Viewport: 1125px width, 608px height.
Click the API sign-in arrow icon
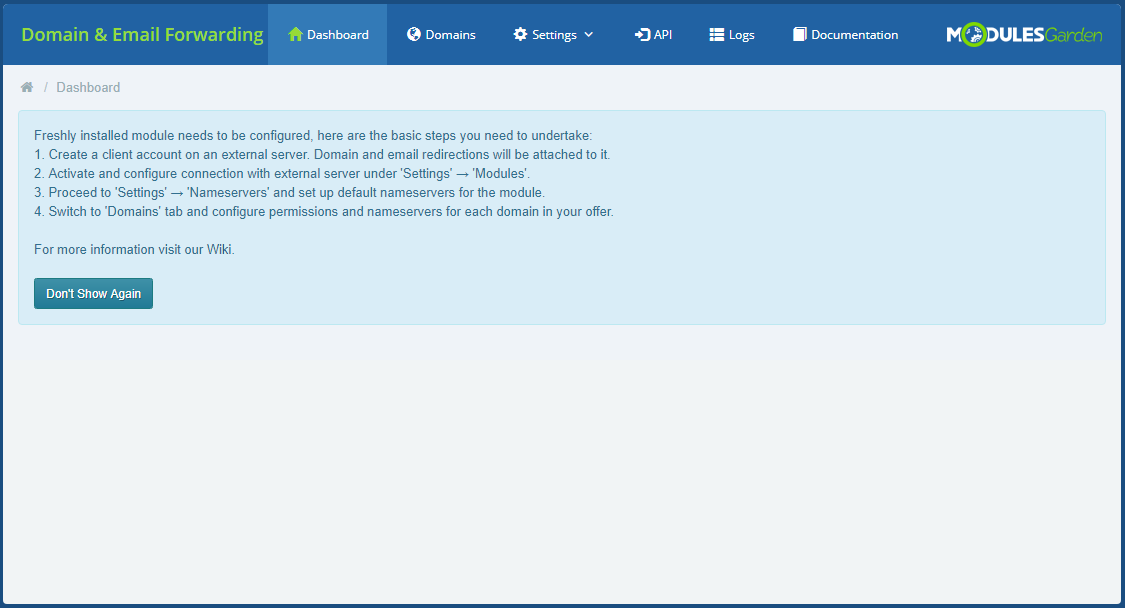pos(642,34)
